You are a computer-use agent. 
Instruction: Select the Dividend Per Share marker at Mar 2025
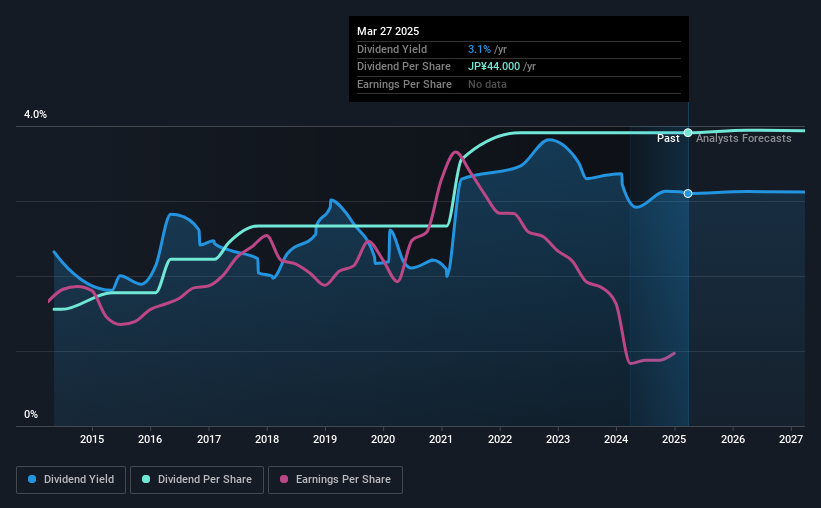point(688,132)
